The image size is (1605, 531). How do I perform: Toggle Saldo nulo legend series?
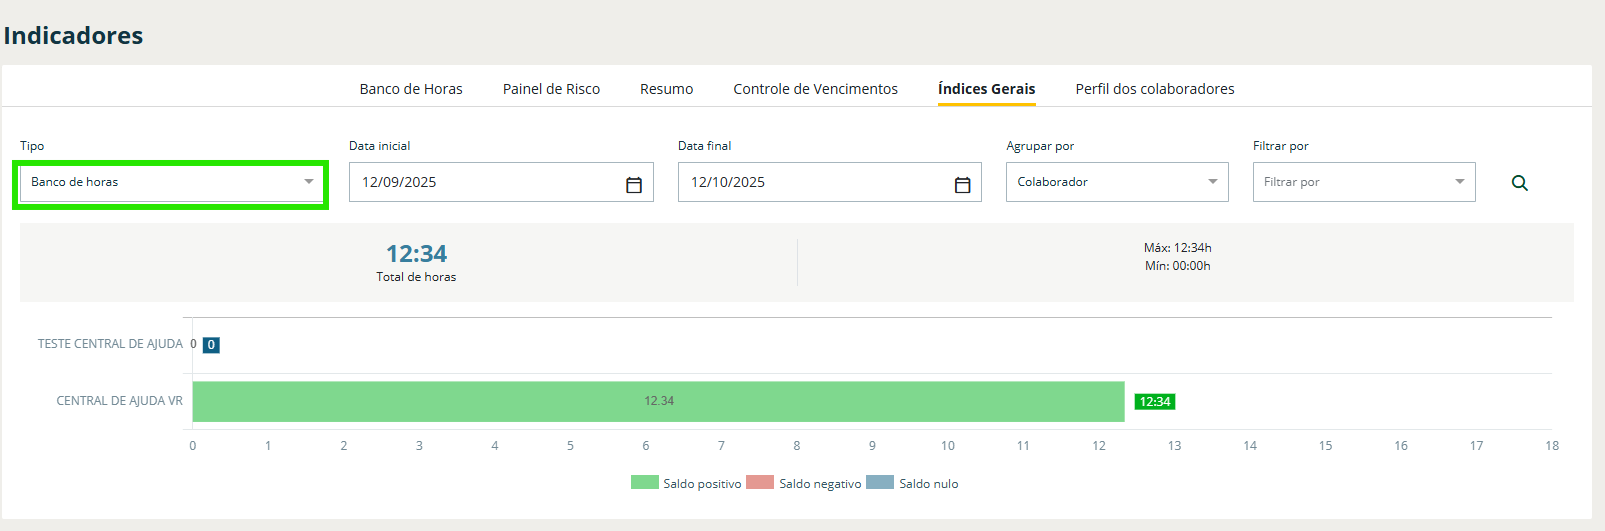point(912,483)
